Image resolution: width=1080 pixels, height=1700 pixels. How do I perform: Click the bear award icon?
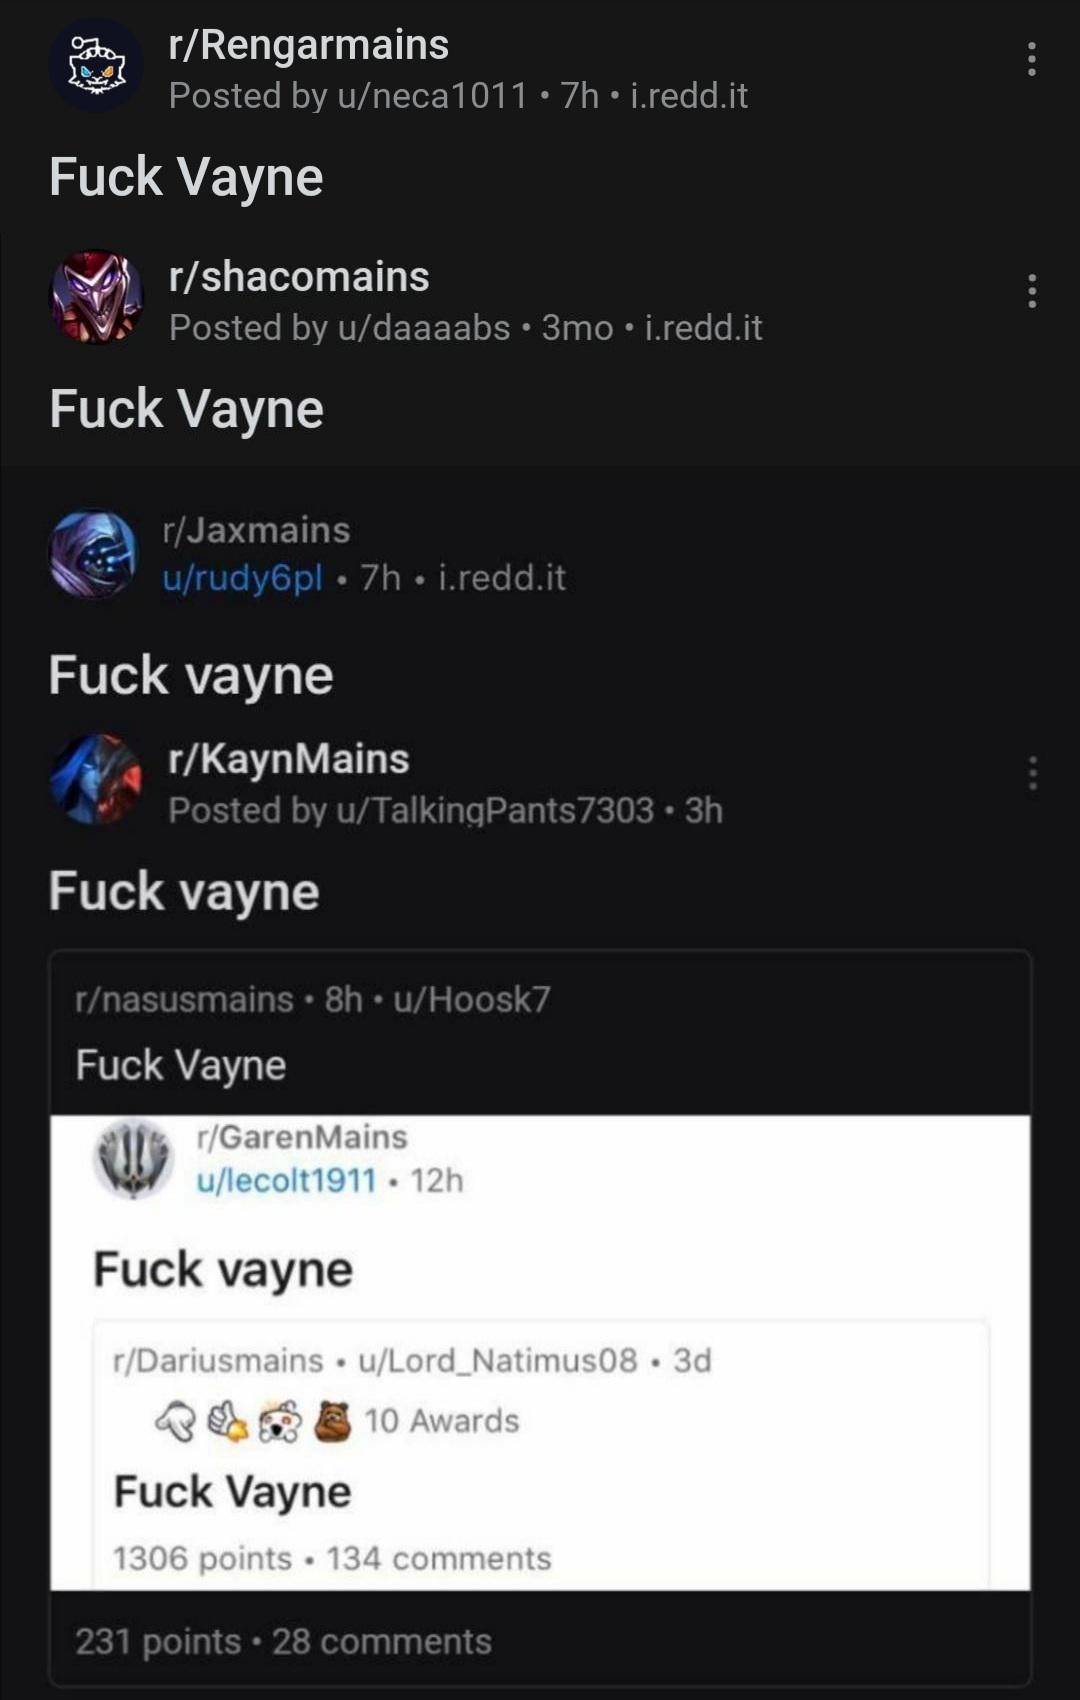pos(333,1421)
